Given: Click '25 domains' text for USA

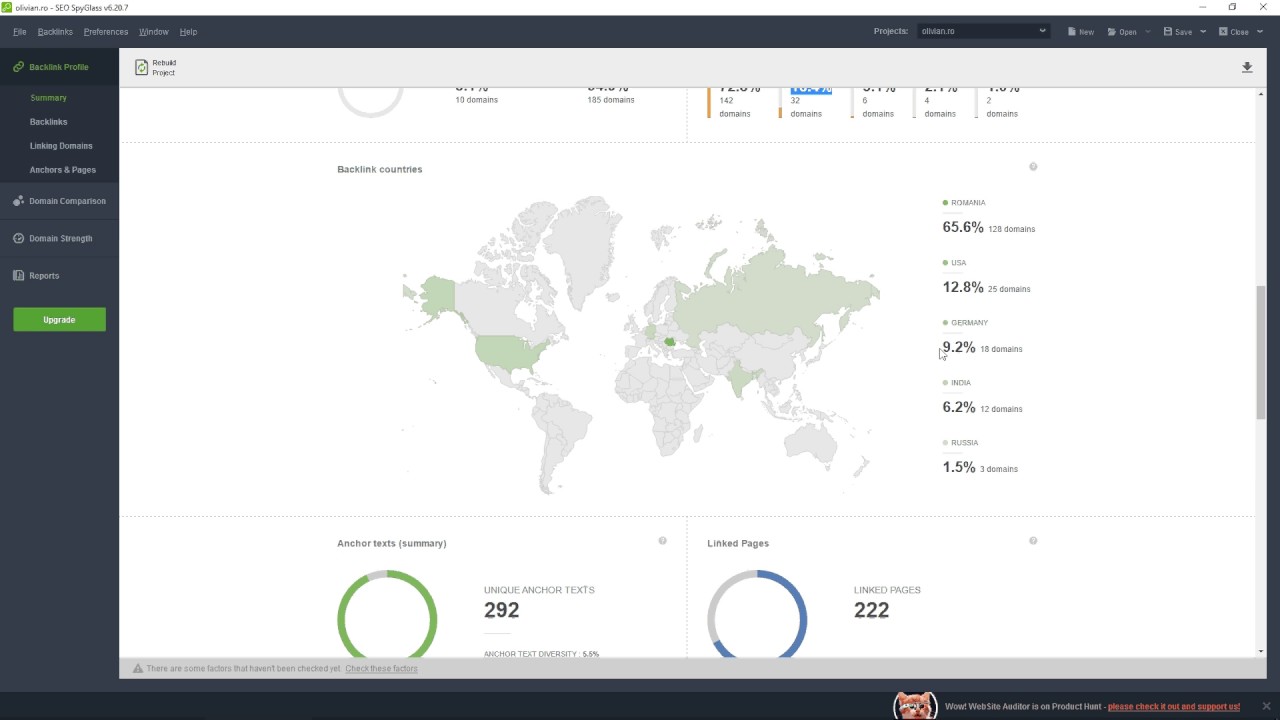Looking at the screenshot, I should click(x=1009, y=289).
